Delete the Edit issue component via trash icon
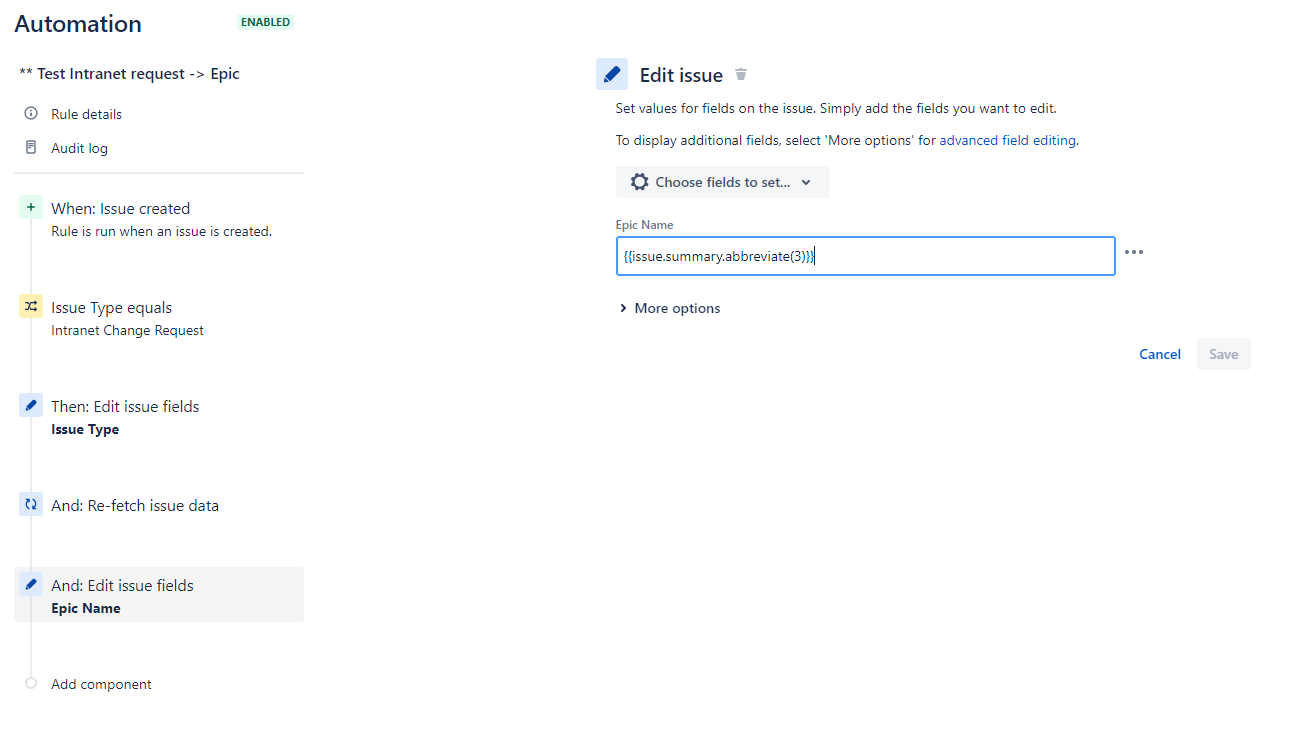The image size is (1300, 750). click(x=741, y=74)
